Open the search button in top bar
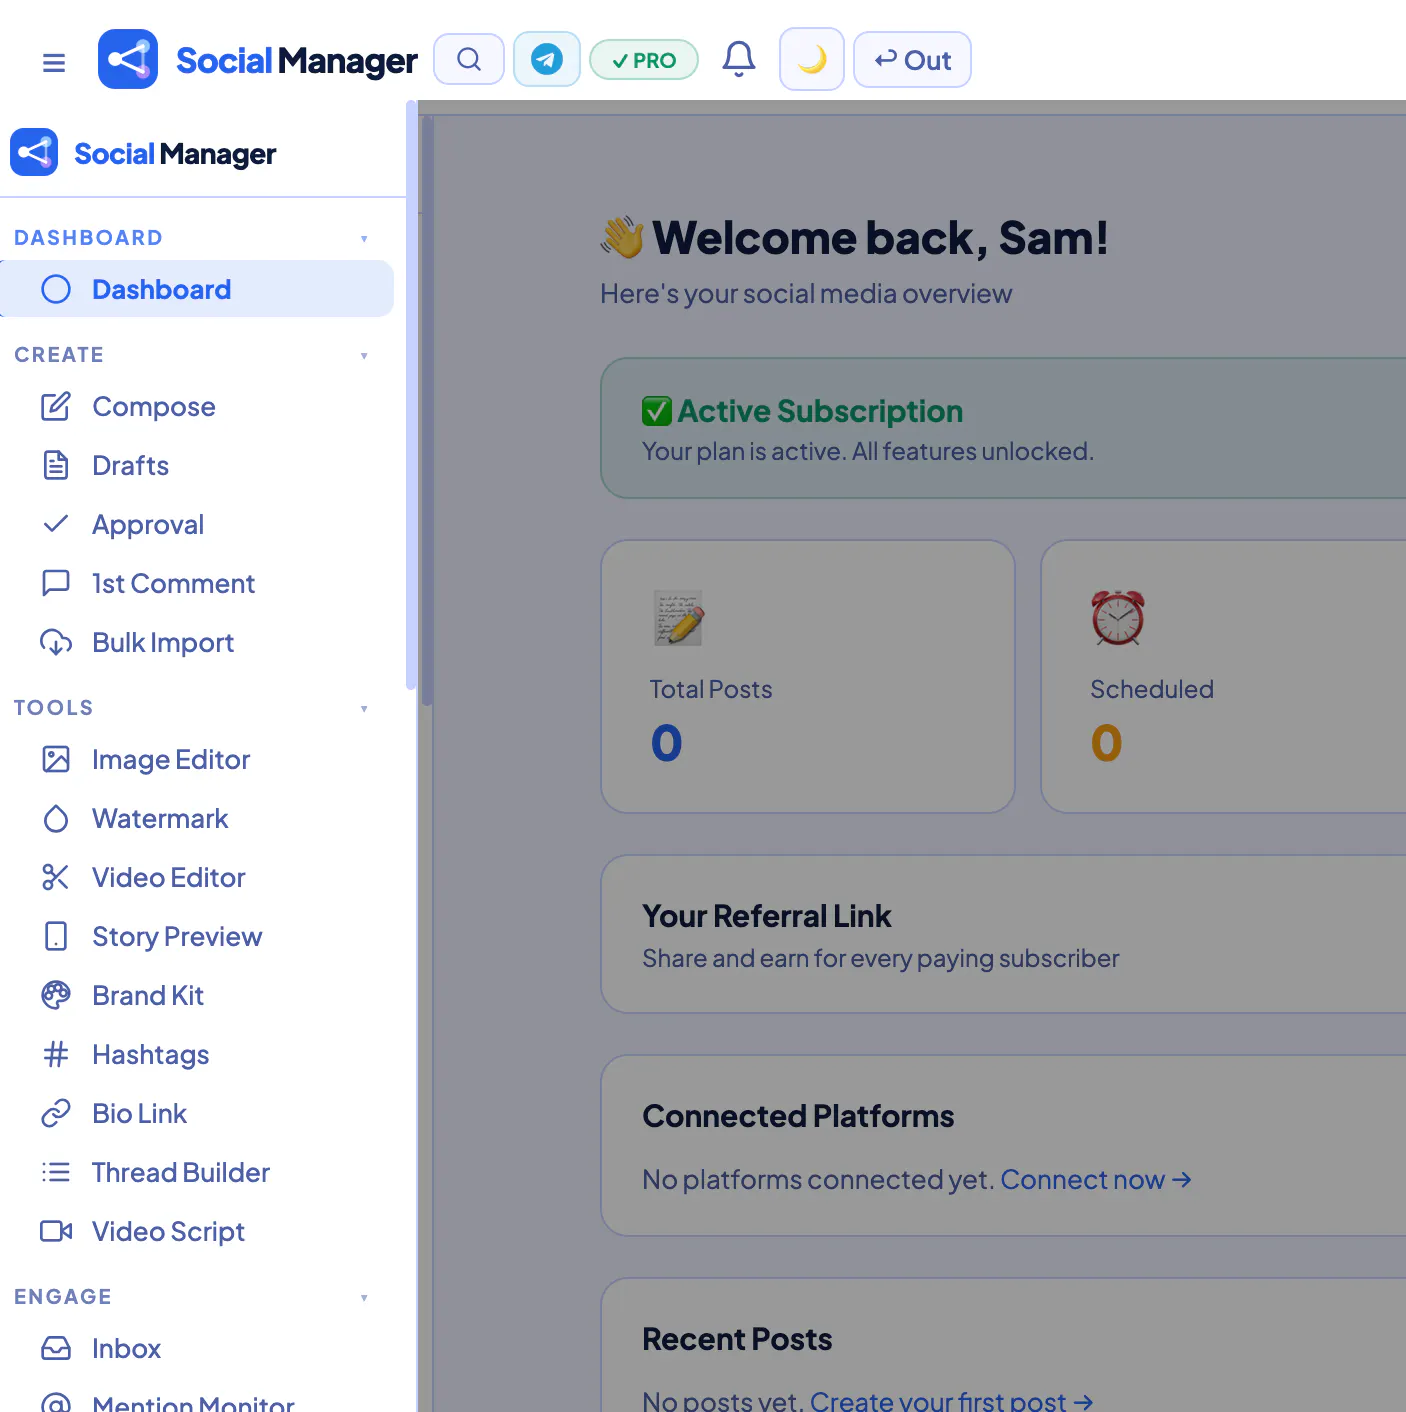Screen dimensions: 1406x1412 469,59
